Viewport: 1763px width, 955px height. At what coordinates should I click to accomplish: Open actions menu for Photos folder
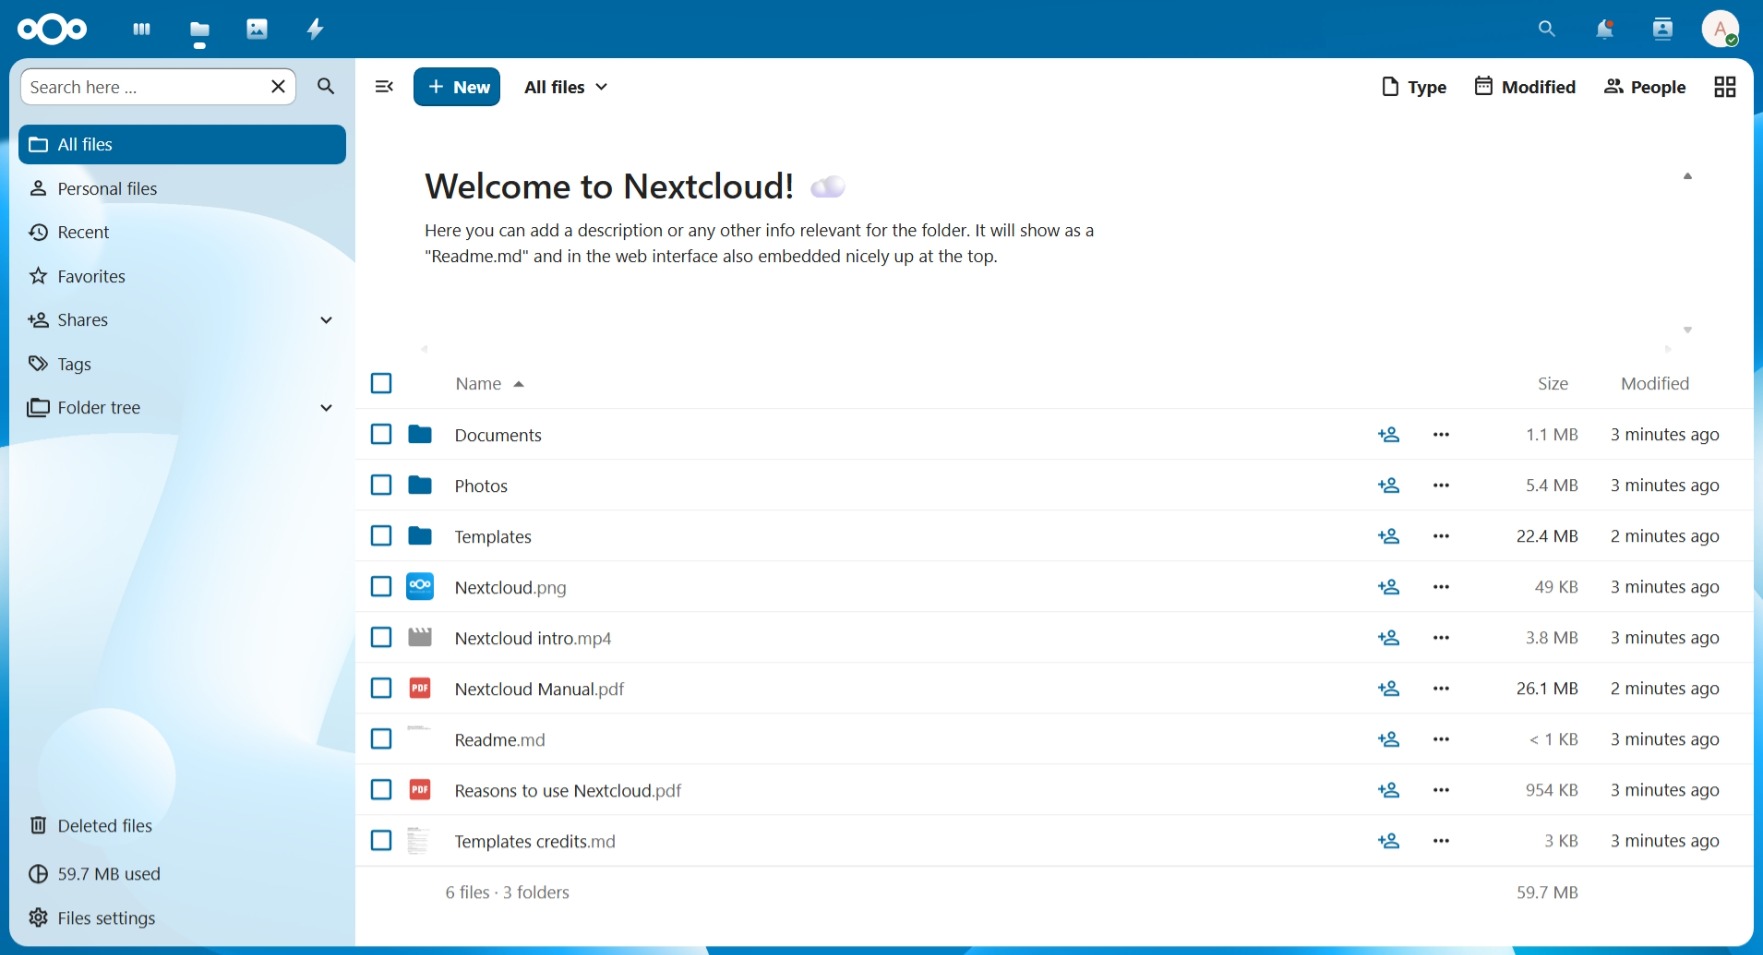[x=1441, y=486]
